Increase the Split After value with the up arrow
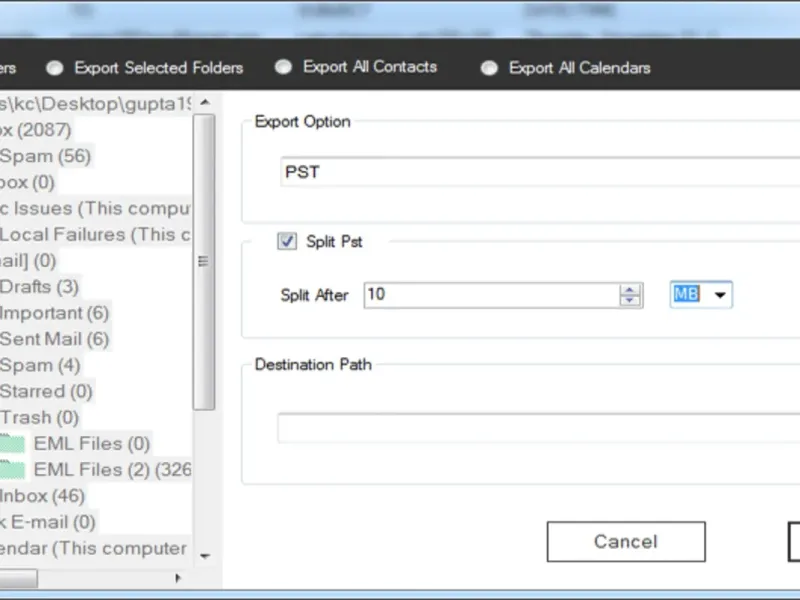The width and height of the screenshot is (800, 600). pos(630,290)
